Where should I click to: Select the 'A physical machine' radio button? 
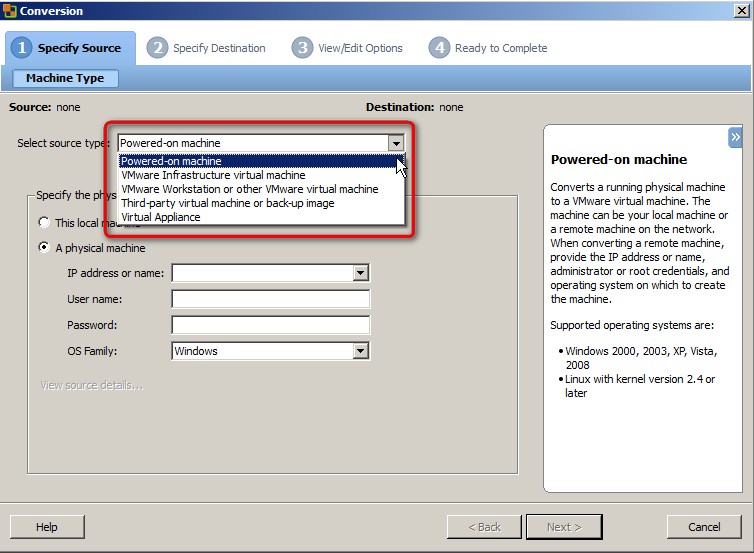click(x=44, y=247)
